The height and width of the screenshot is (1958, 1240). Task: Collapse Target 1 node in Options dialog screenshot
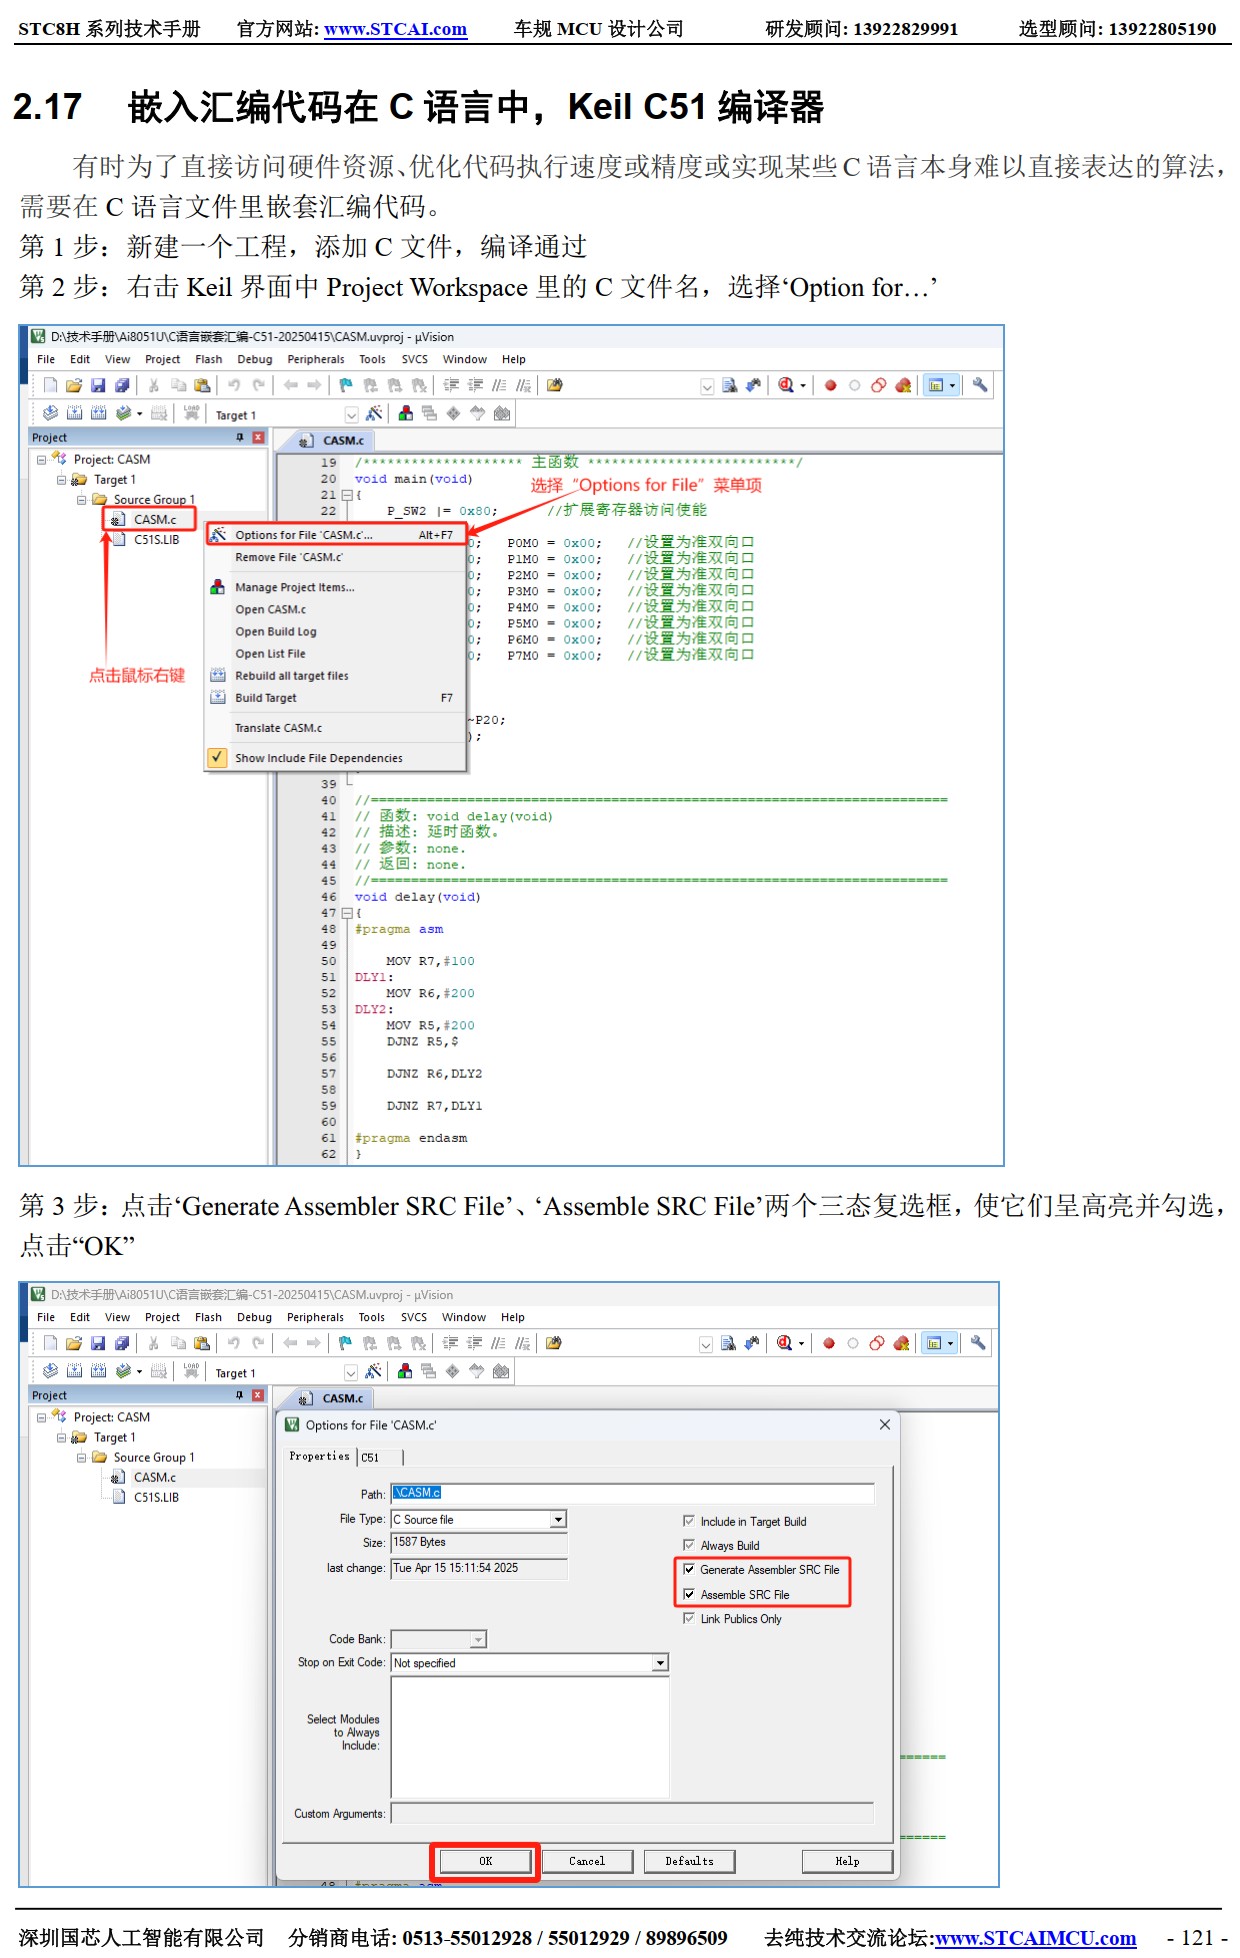click(x=62, y=1437)
